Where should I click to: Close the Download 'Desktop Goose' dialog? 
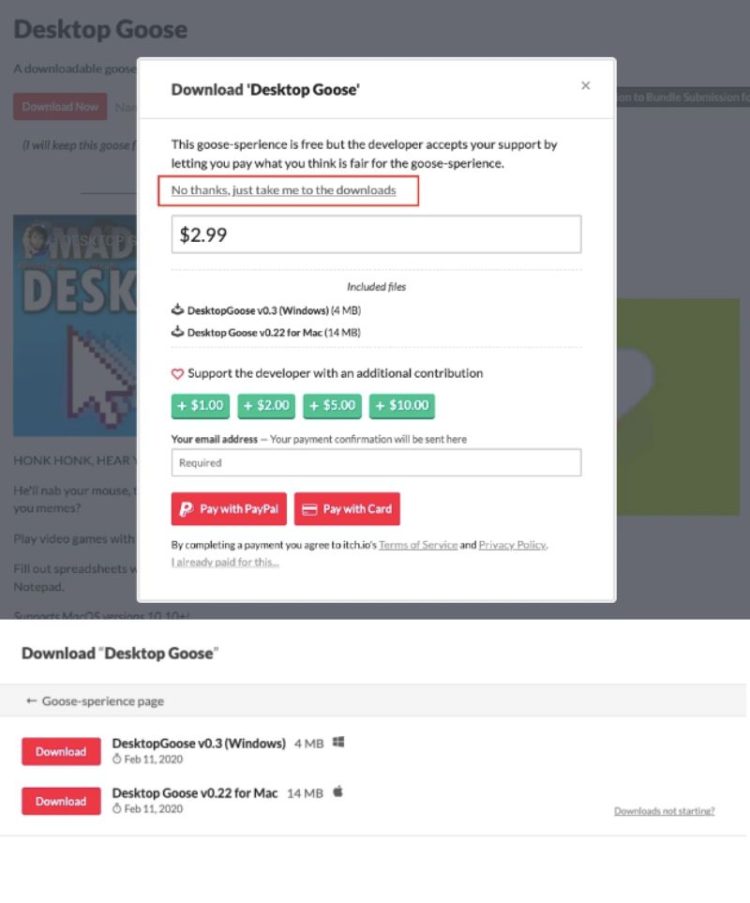[586, 86]
